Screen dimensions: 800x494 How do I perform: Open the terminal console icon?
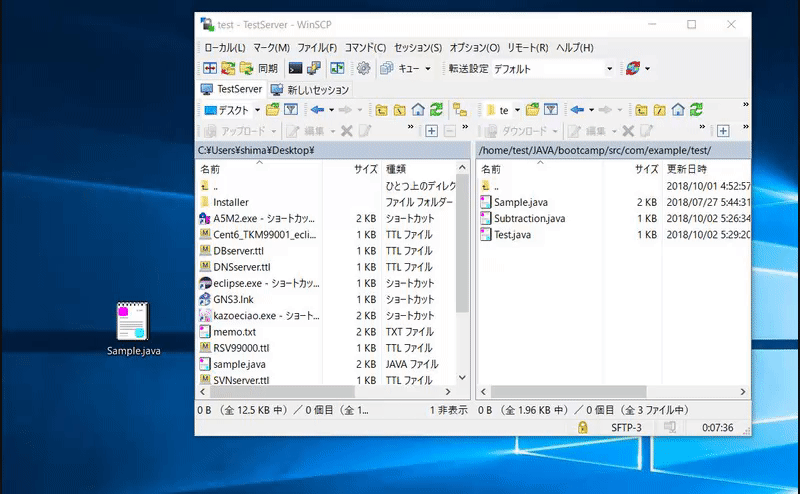pos(295,68)
